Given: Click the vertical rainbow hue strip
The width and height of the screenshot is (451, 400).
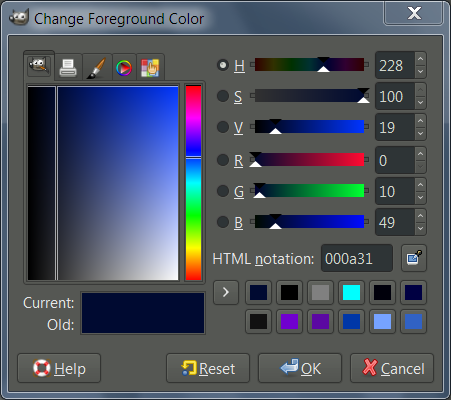Looking at the screenshot, I should tap(193, 183).
